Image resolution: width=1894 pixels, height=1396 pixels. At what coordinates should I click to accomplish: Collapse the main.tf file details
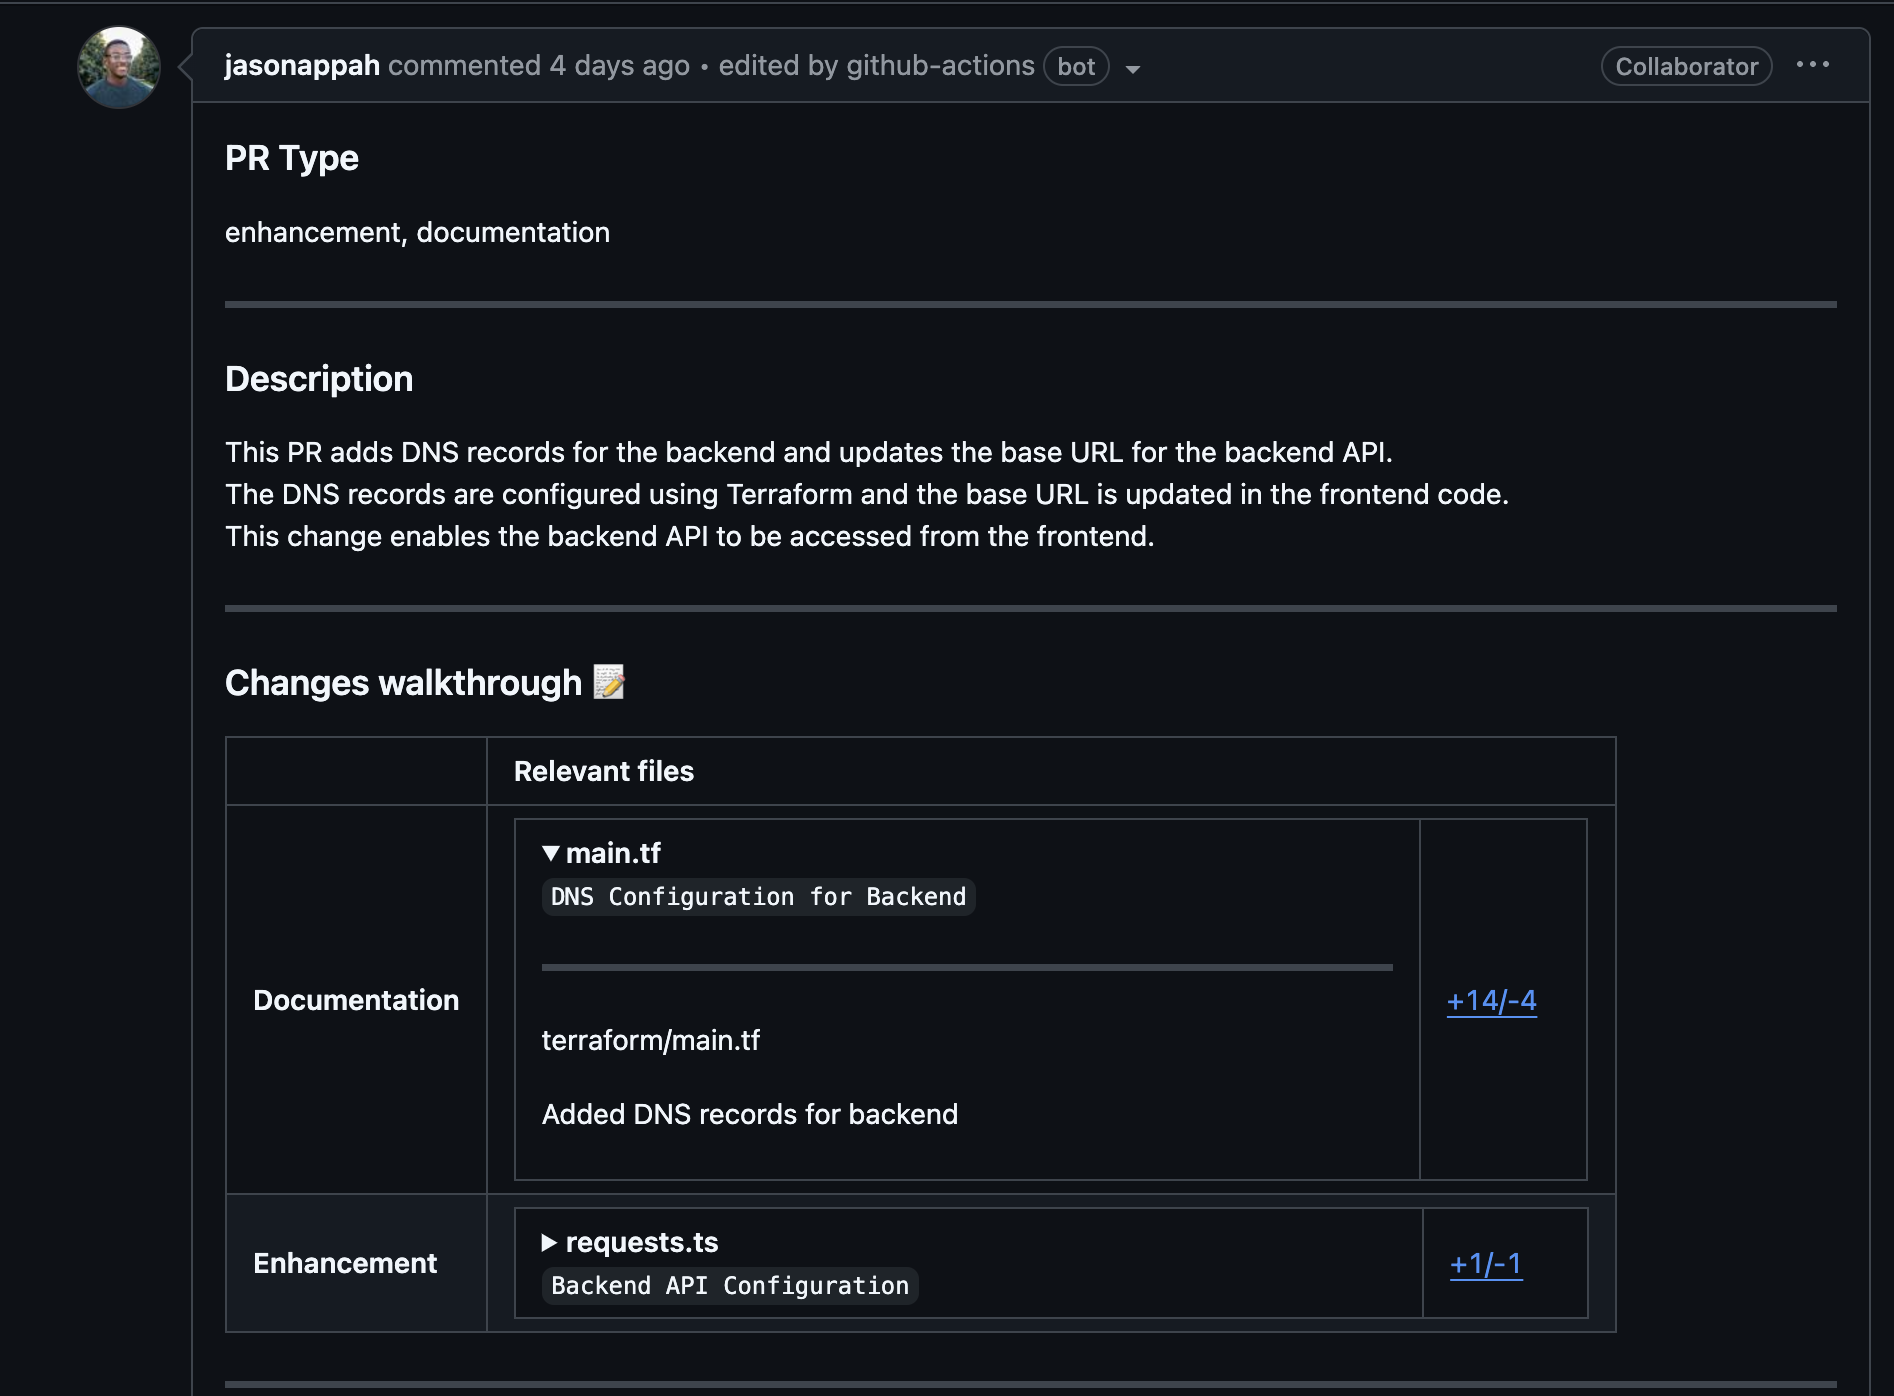click(550, 853)
